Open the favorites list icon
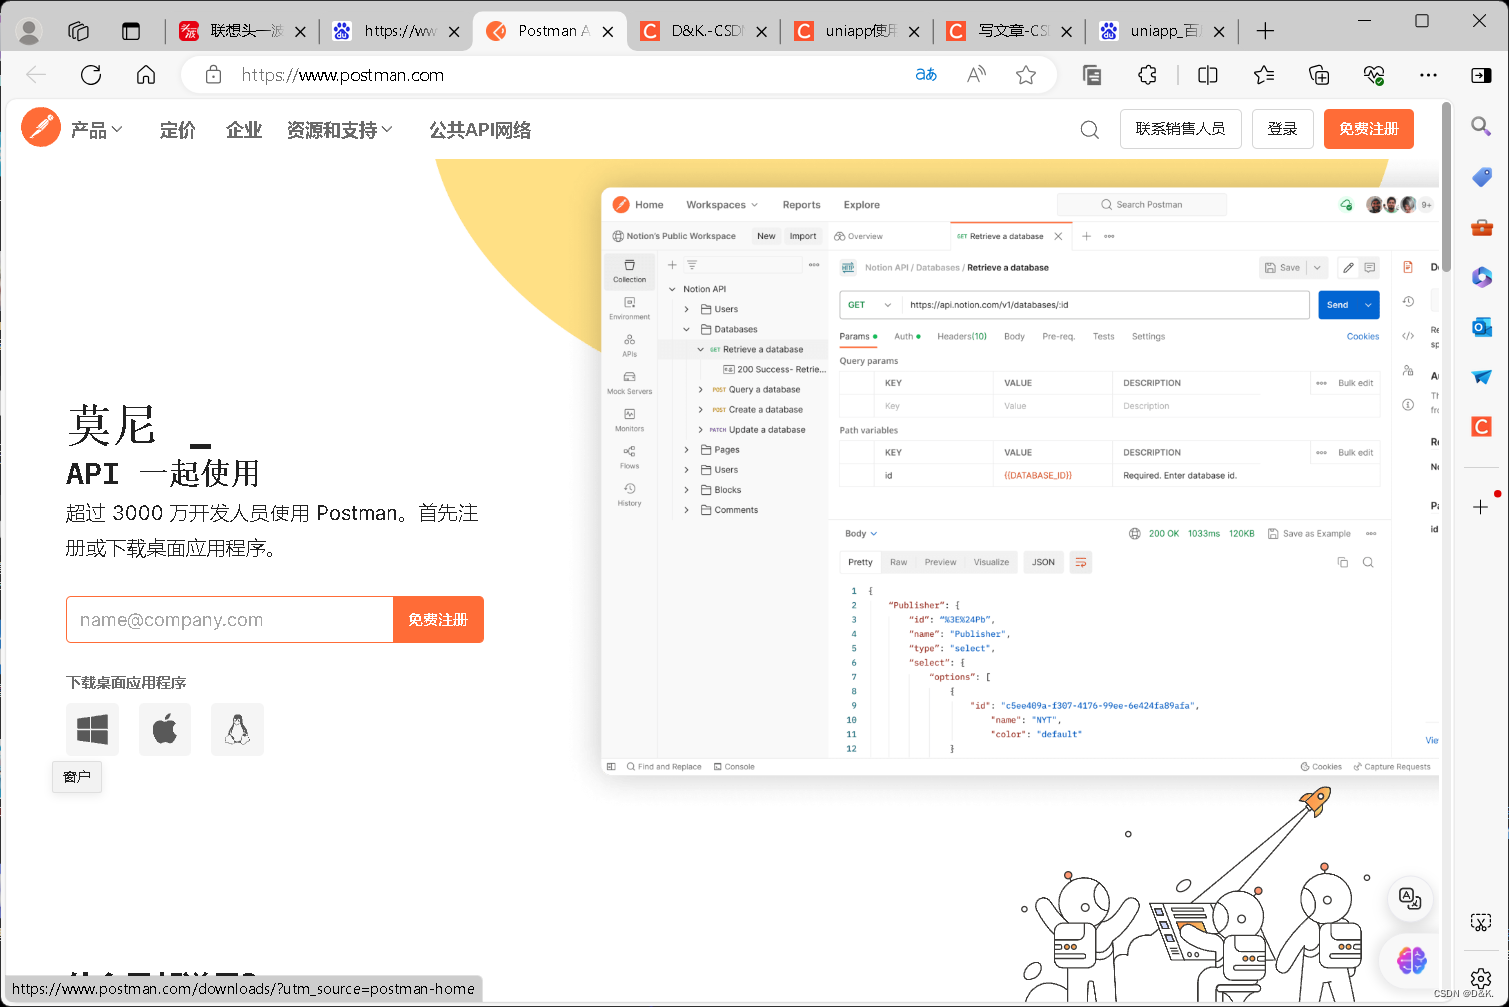Image resolution: width=1509 pixels, height=1007 pixels. point(1264,75)
